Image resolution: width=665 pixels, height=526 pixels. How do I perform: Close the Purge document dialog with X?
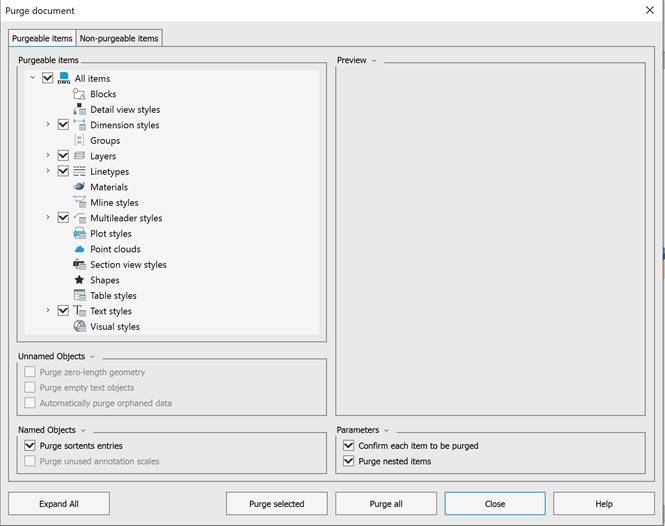click(x=650, y=10)
